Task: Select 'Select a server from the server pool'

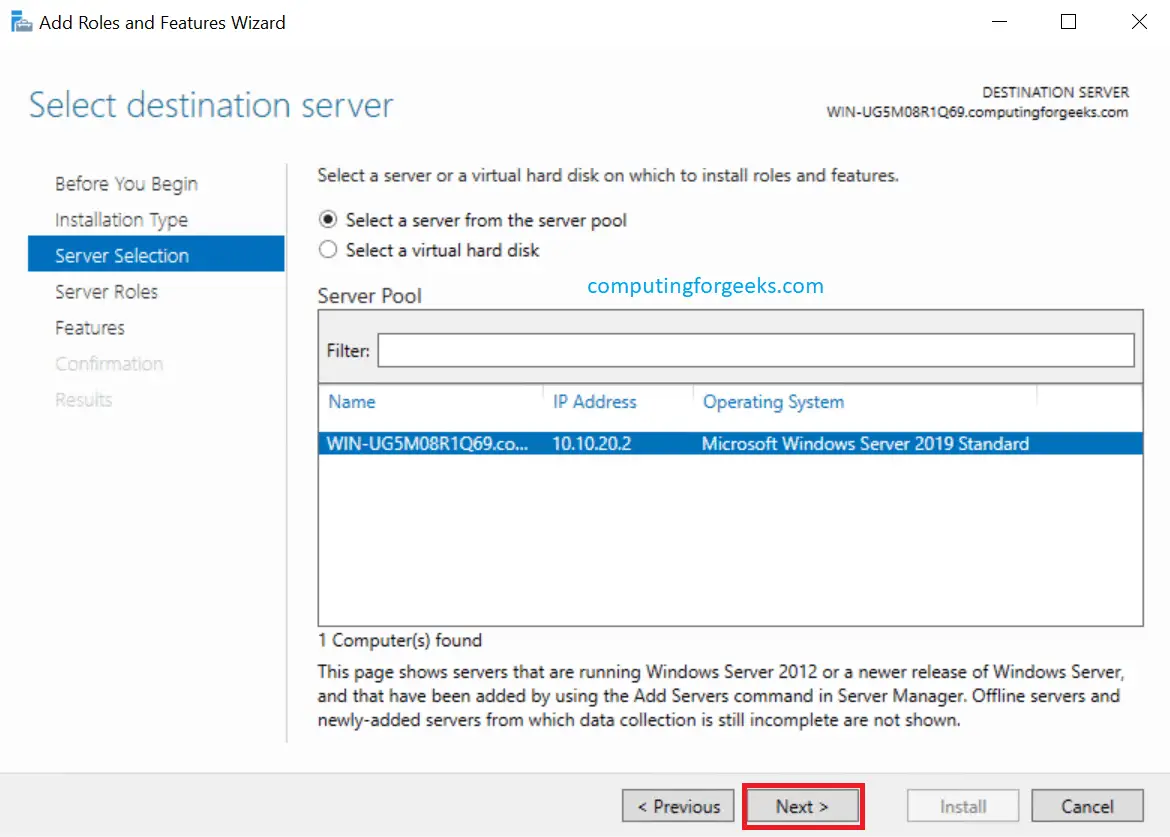Action: coord(327,221)
